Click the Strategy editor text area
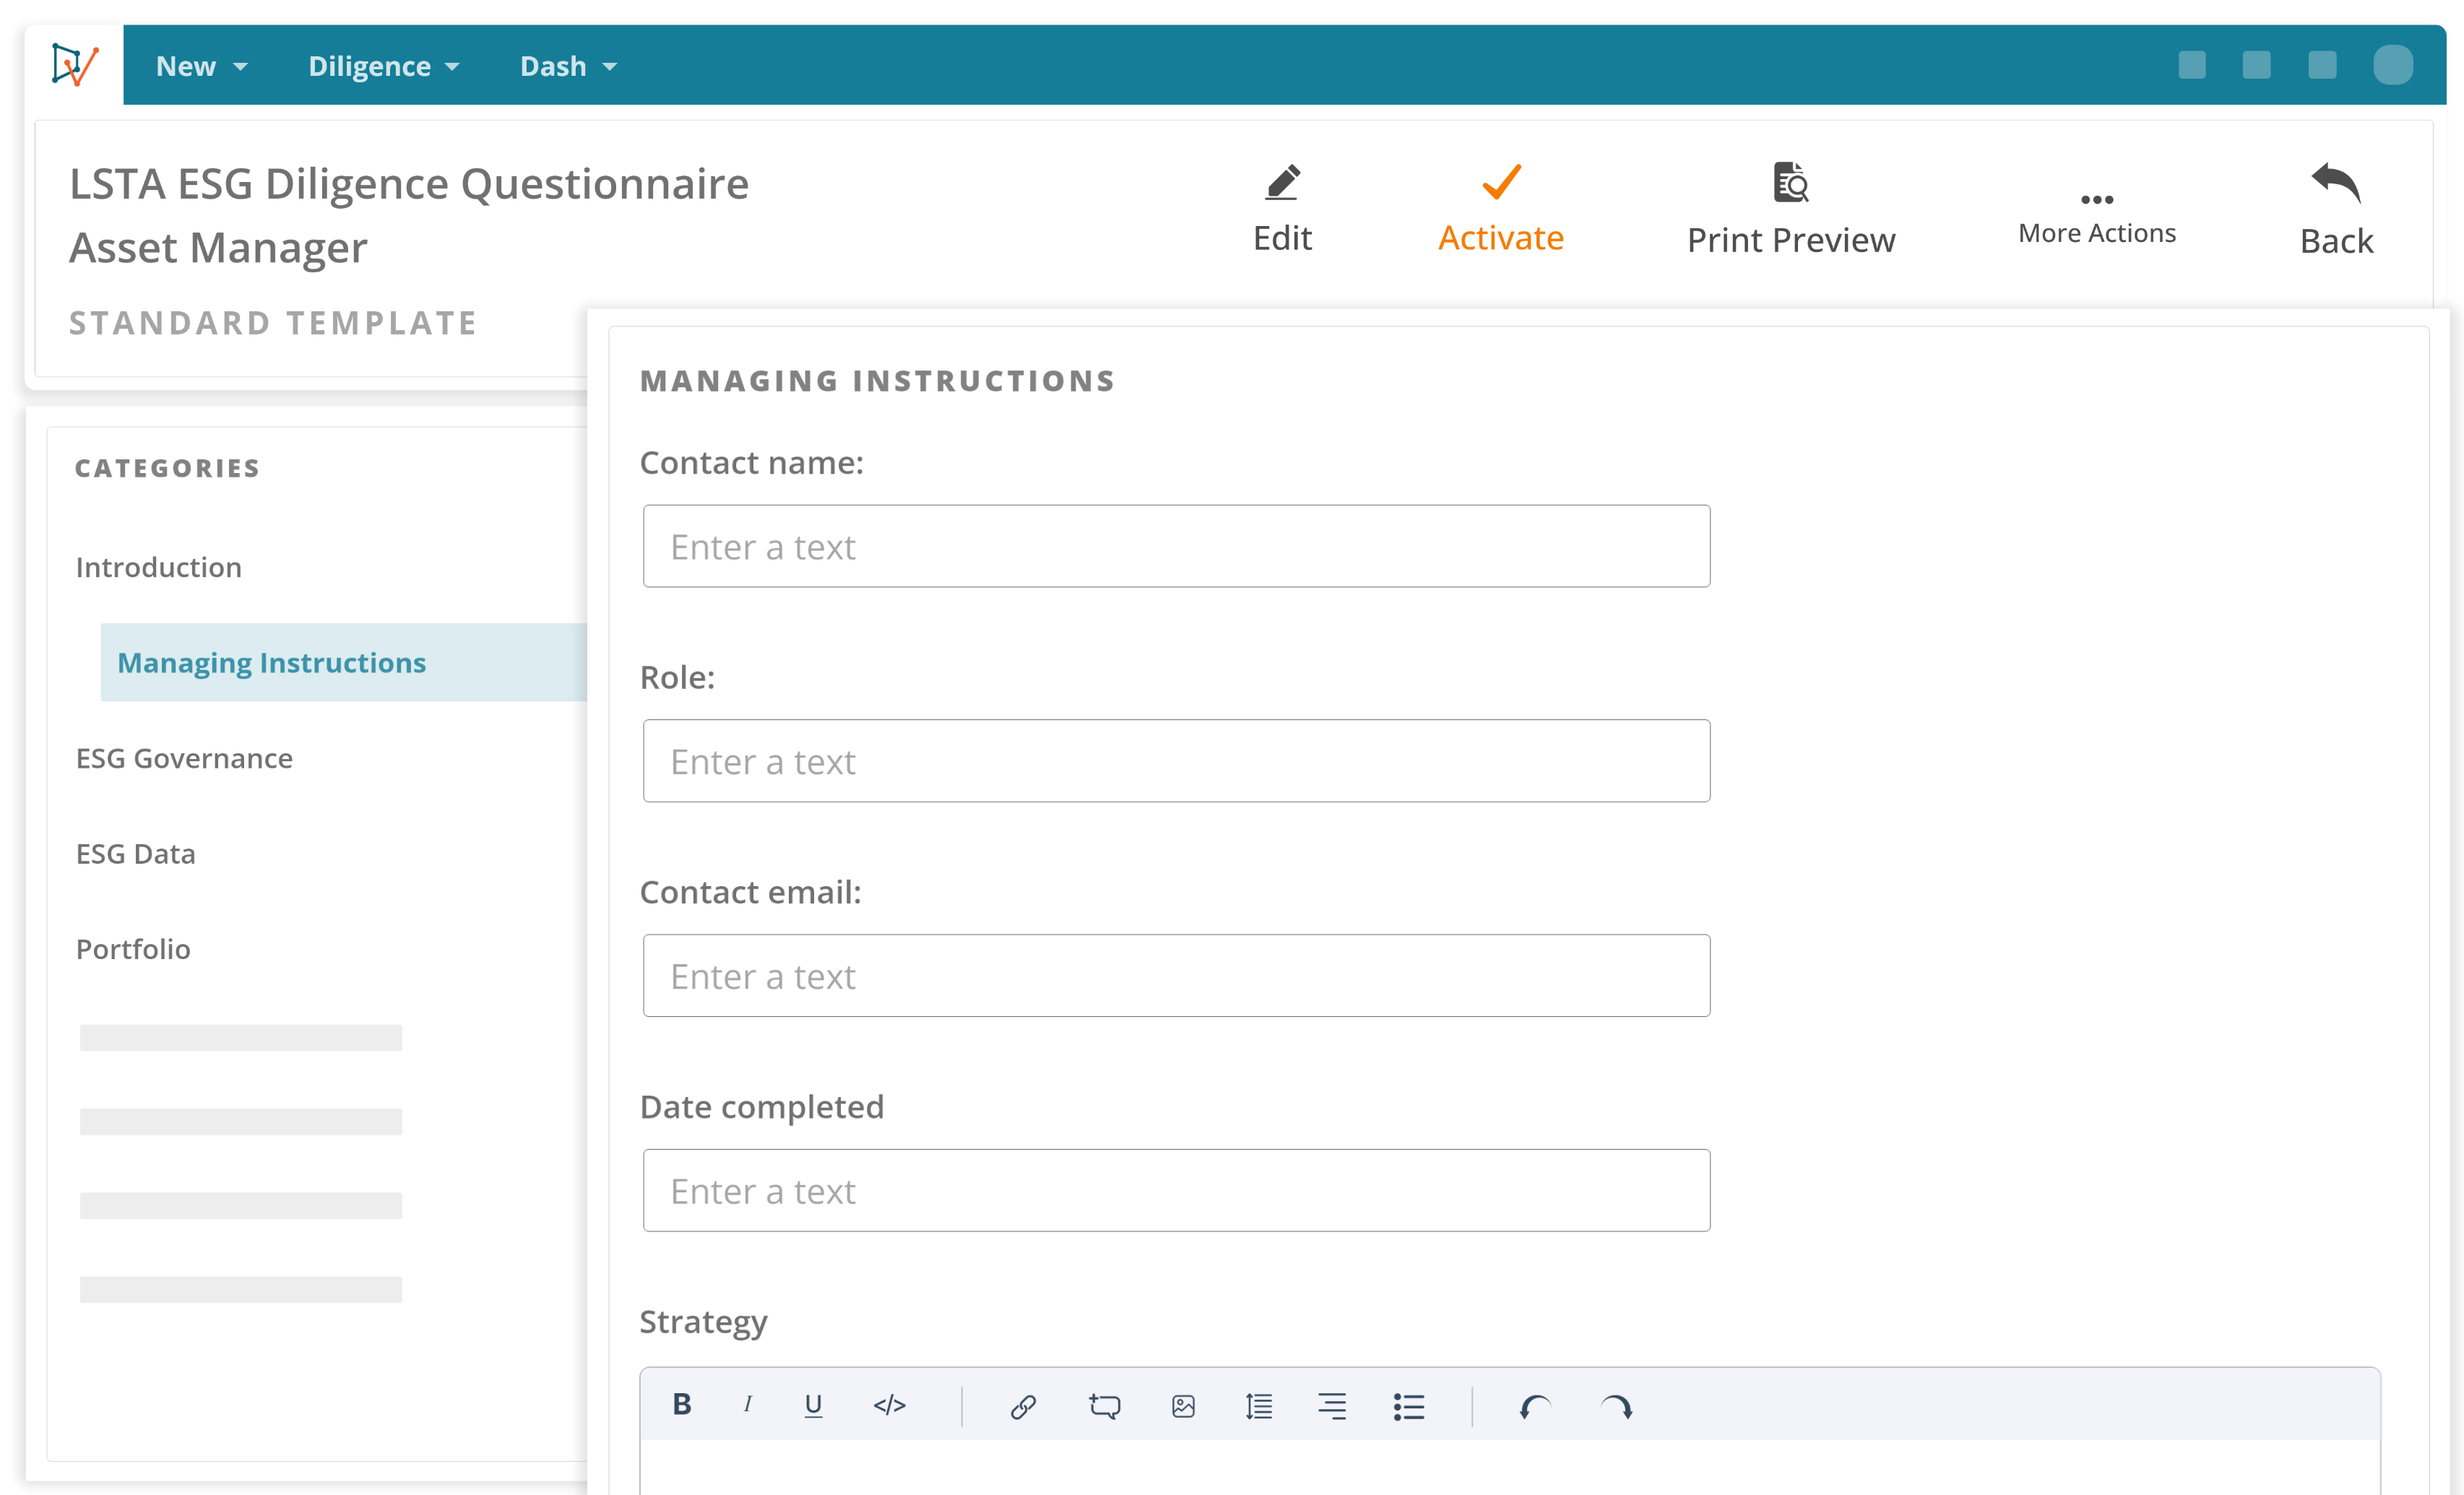This screenshot has width=2464, height=1495. [1509, 1467]
